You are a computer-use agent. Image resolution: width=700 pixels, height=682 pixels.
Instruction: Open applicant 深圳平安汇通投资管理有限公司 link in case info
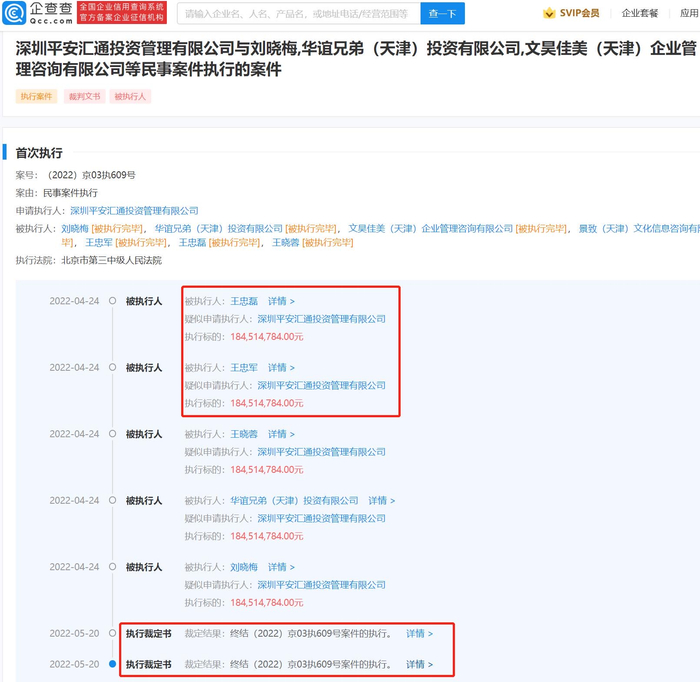(x=134, y=211)
